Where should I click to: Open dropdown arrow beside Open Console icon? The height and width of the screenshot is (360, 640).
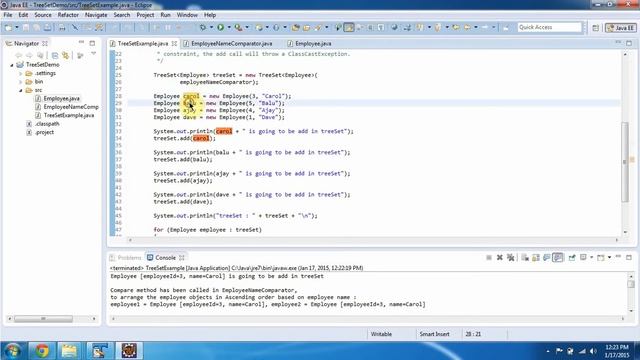609,258
